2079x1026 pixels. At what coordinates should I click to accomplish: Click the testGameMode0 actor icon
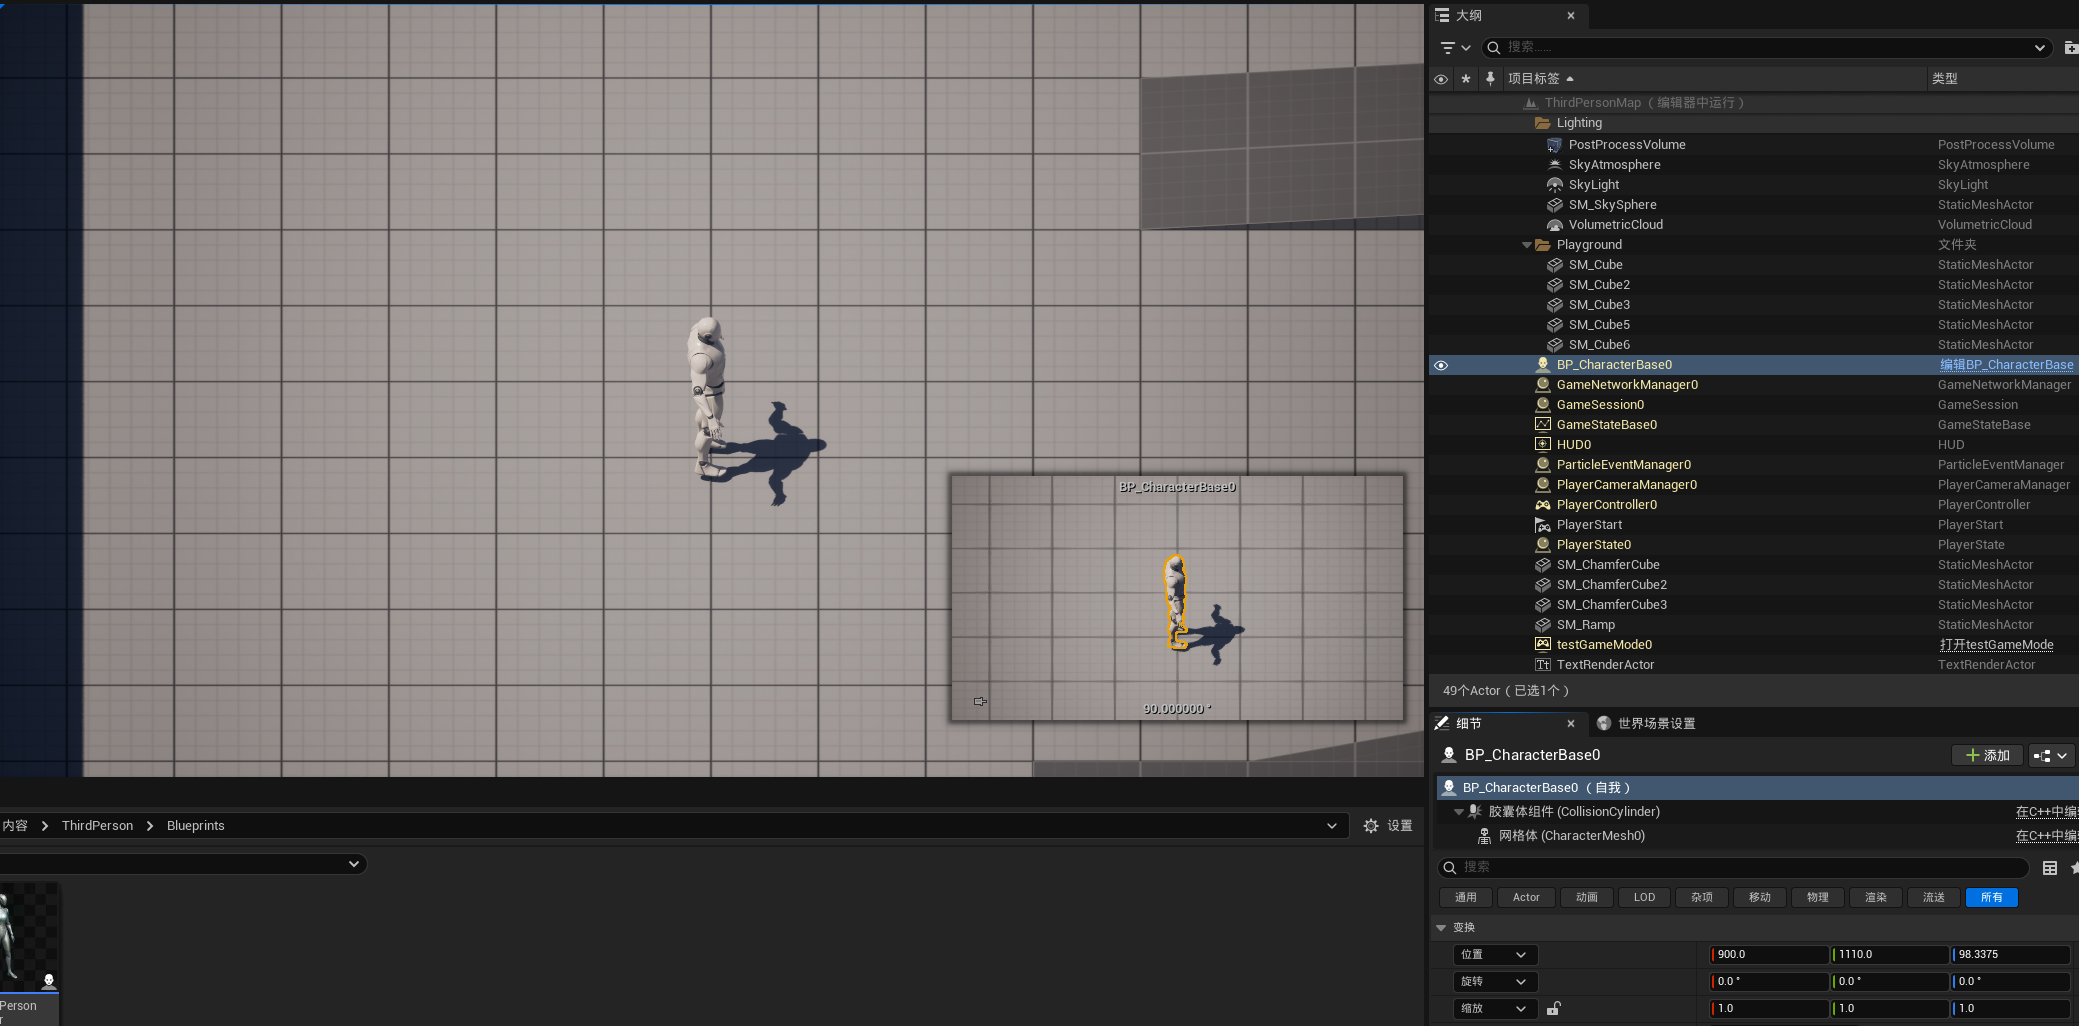(1543, 645)
